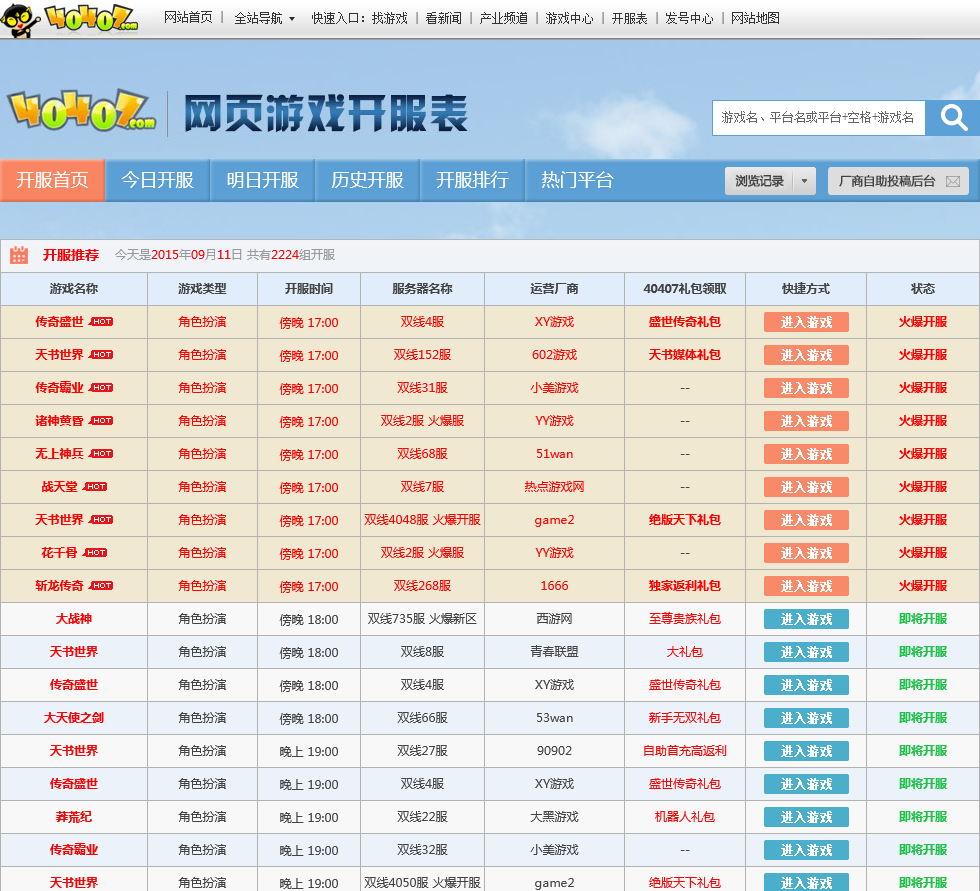The width and height of the screenshot is (980, 891).
Task: Go to 热门平台 tab
Action: [x=577, y=180]
